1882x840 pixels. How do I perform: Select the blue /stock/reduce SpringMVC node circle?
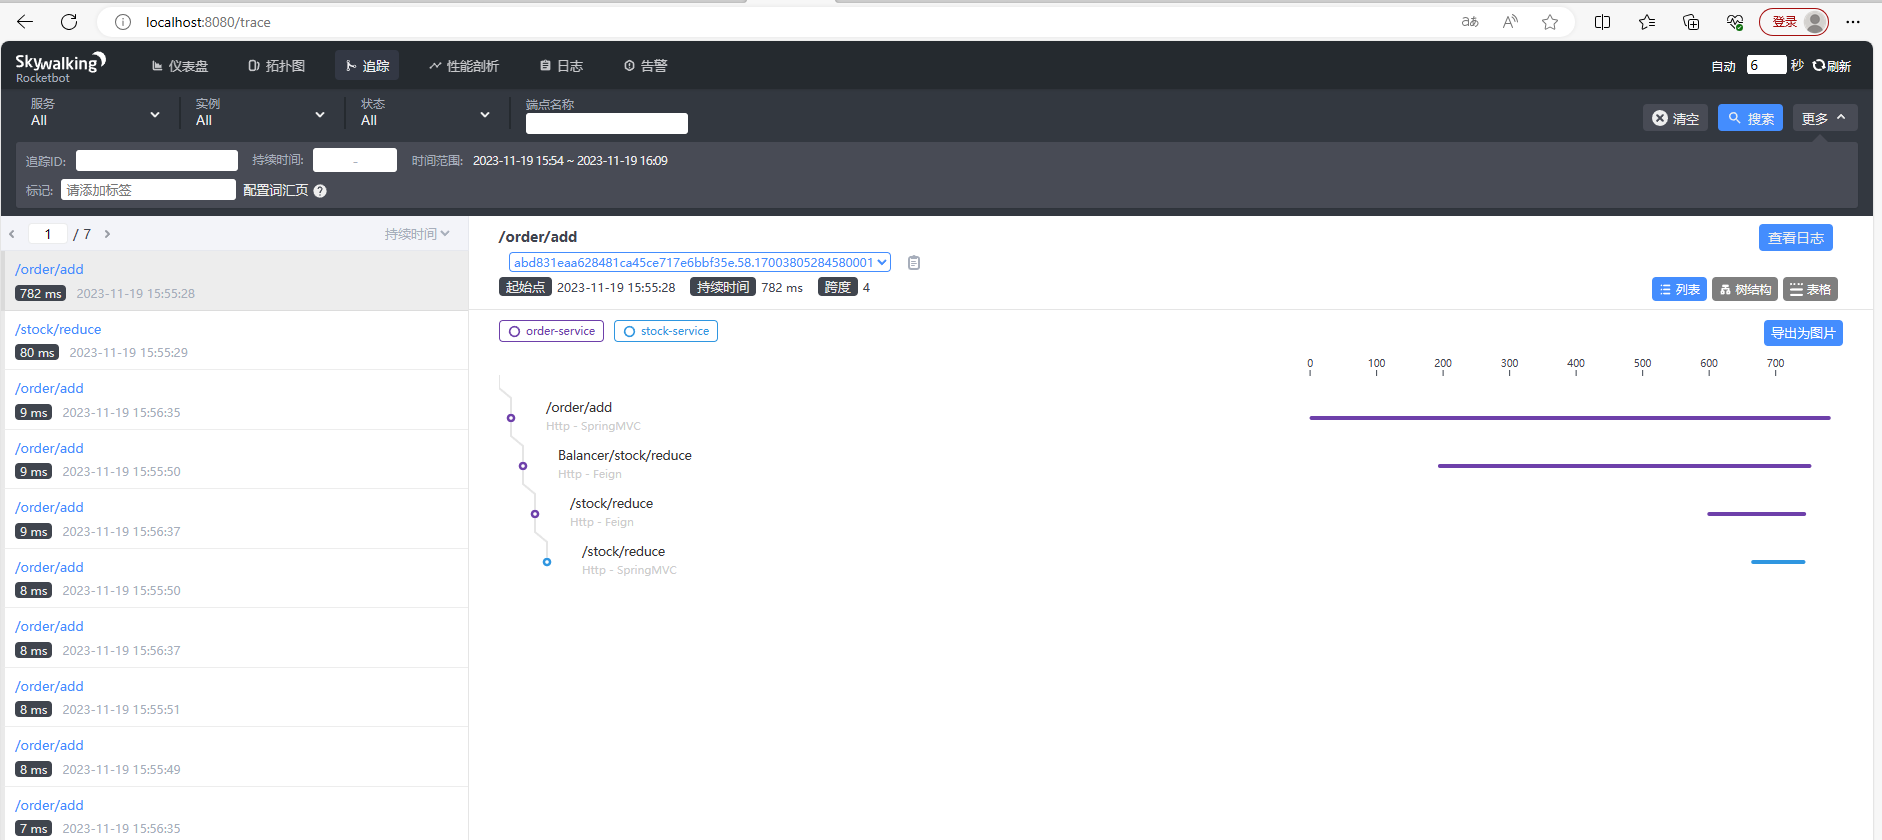tap(547, 562)
